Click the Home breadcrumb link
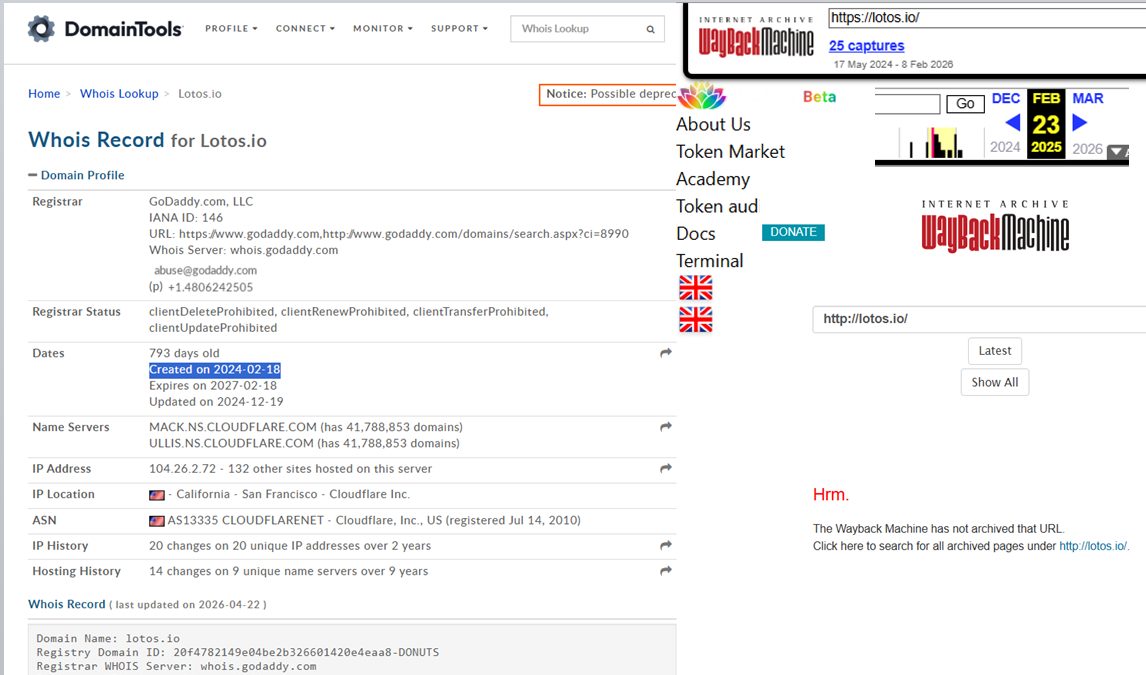This screenshot has width=1146, height=675. coord(44,94)
